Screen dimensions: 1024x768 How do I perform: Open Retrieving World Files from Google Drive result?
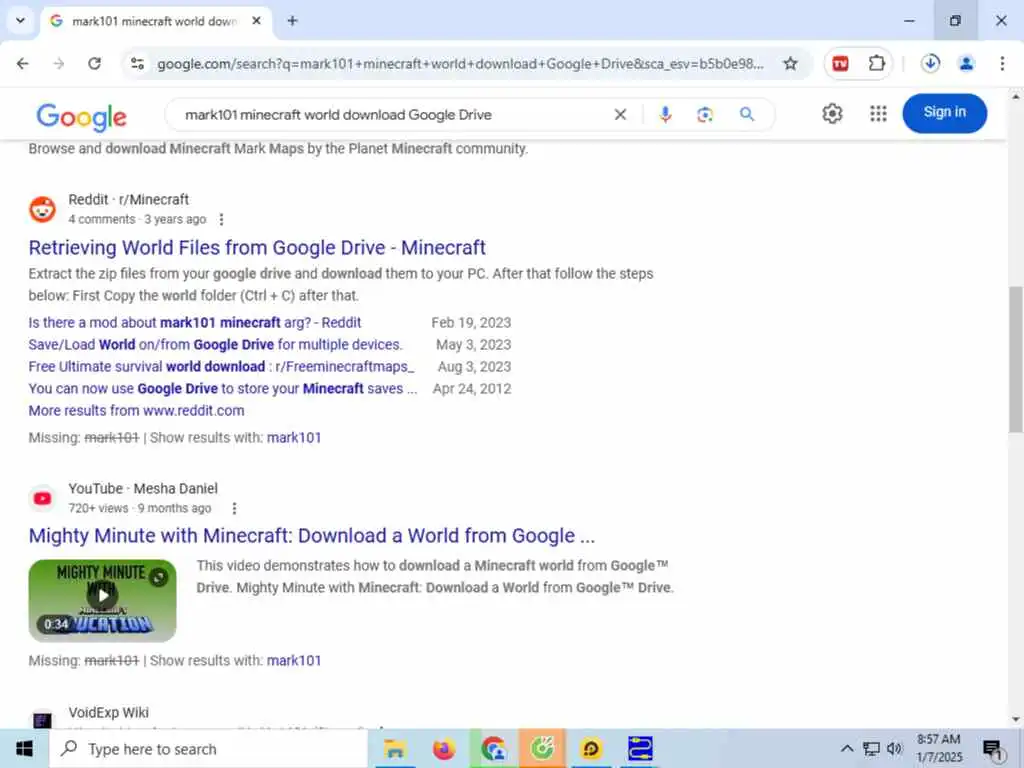(x=257, y=248)
